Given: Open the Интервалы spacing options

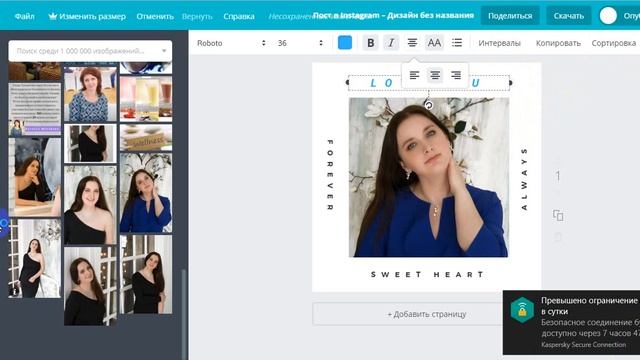Looking at the screenshot, I should (x=500, y=43).
